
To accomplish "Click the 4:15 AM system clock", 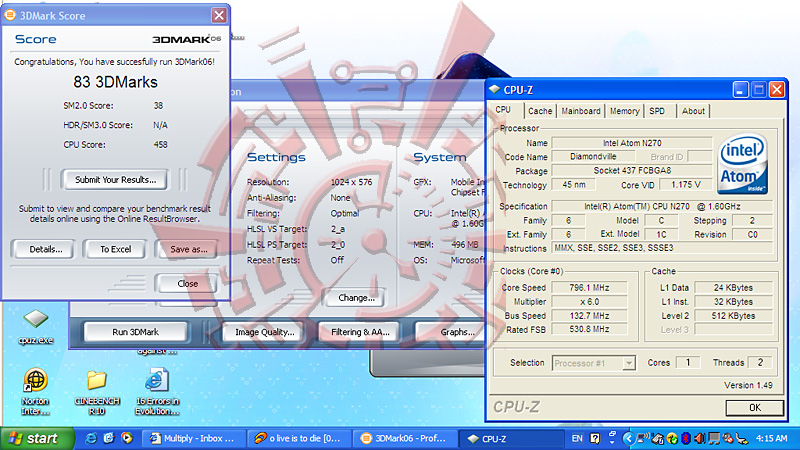I will click(771, 438).
